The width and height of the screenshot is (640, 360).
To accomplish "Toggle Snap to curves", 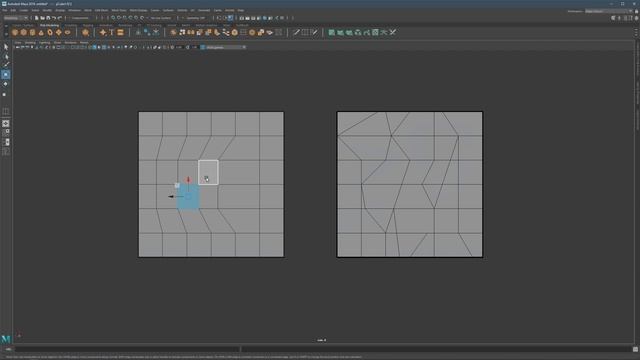I will click(x=119, y=18).
